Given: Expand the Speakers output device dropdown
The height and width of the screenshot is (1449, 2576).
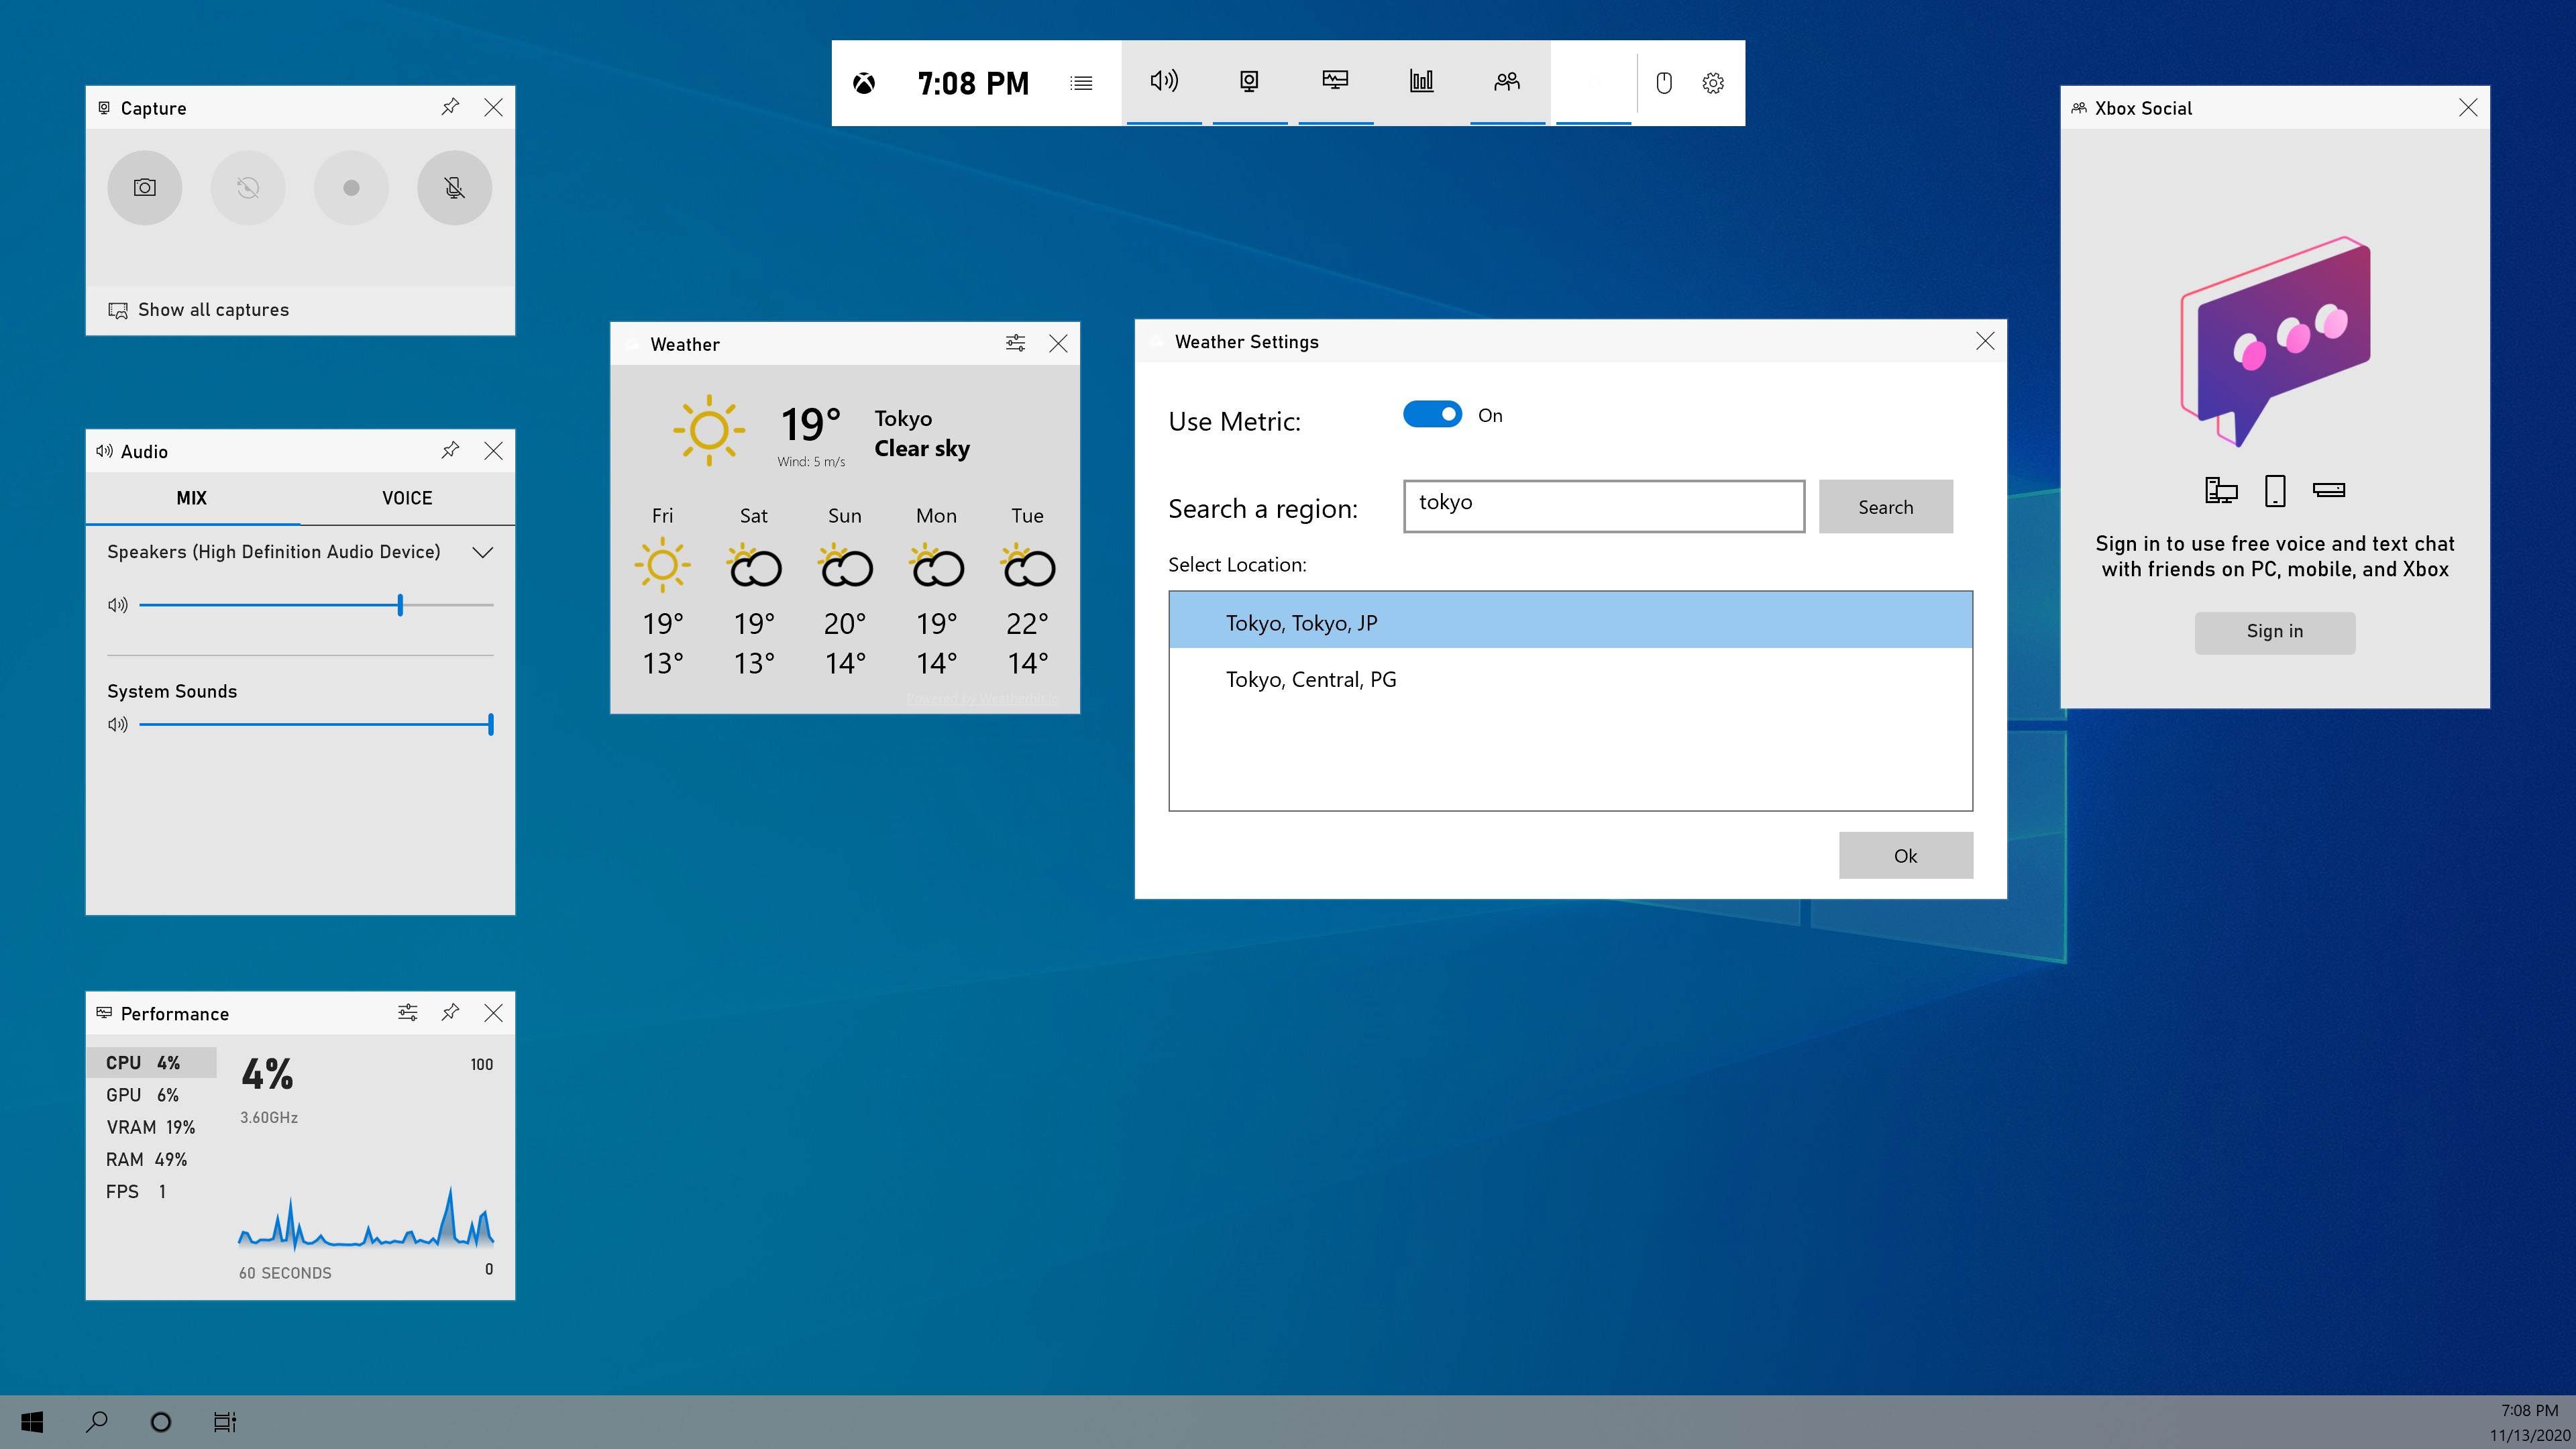Looking at the screenshot, I should 483,551.
